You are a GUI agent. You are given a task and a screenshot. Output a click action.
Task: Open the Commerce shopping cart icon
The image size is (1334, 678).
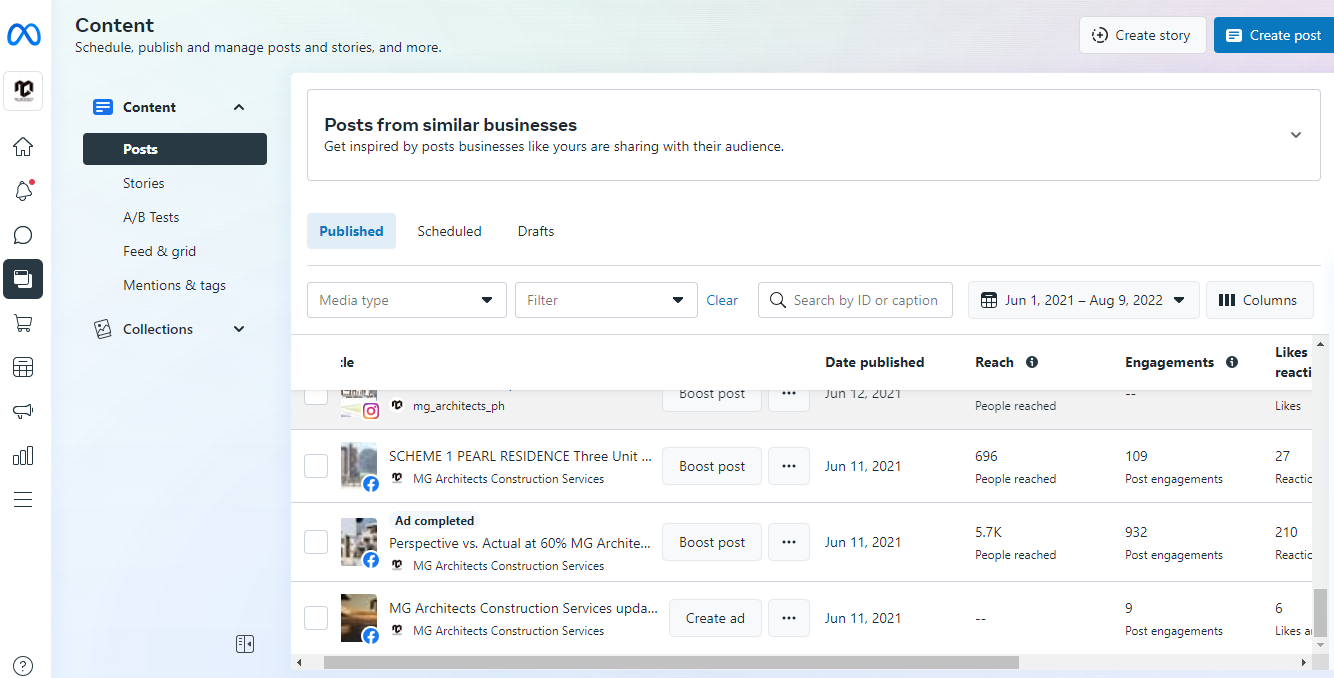click(x=22, y=323)
